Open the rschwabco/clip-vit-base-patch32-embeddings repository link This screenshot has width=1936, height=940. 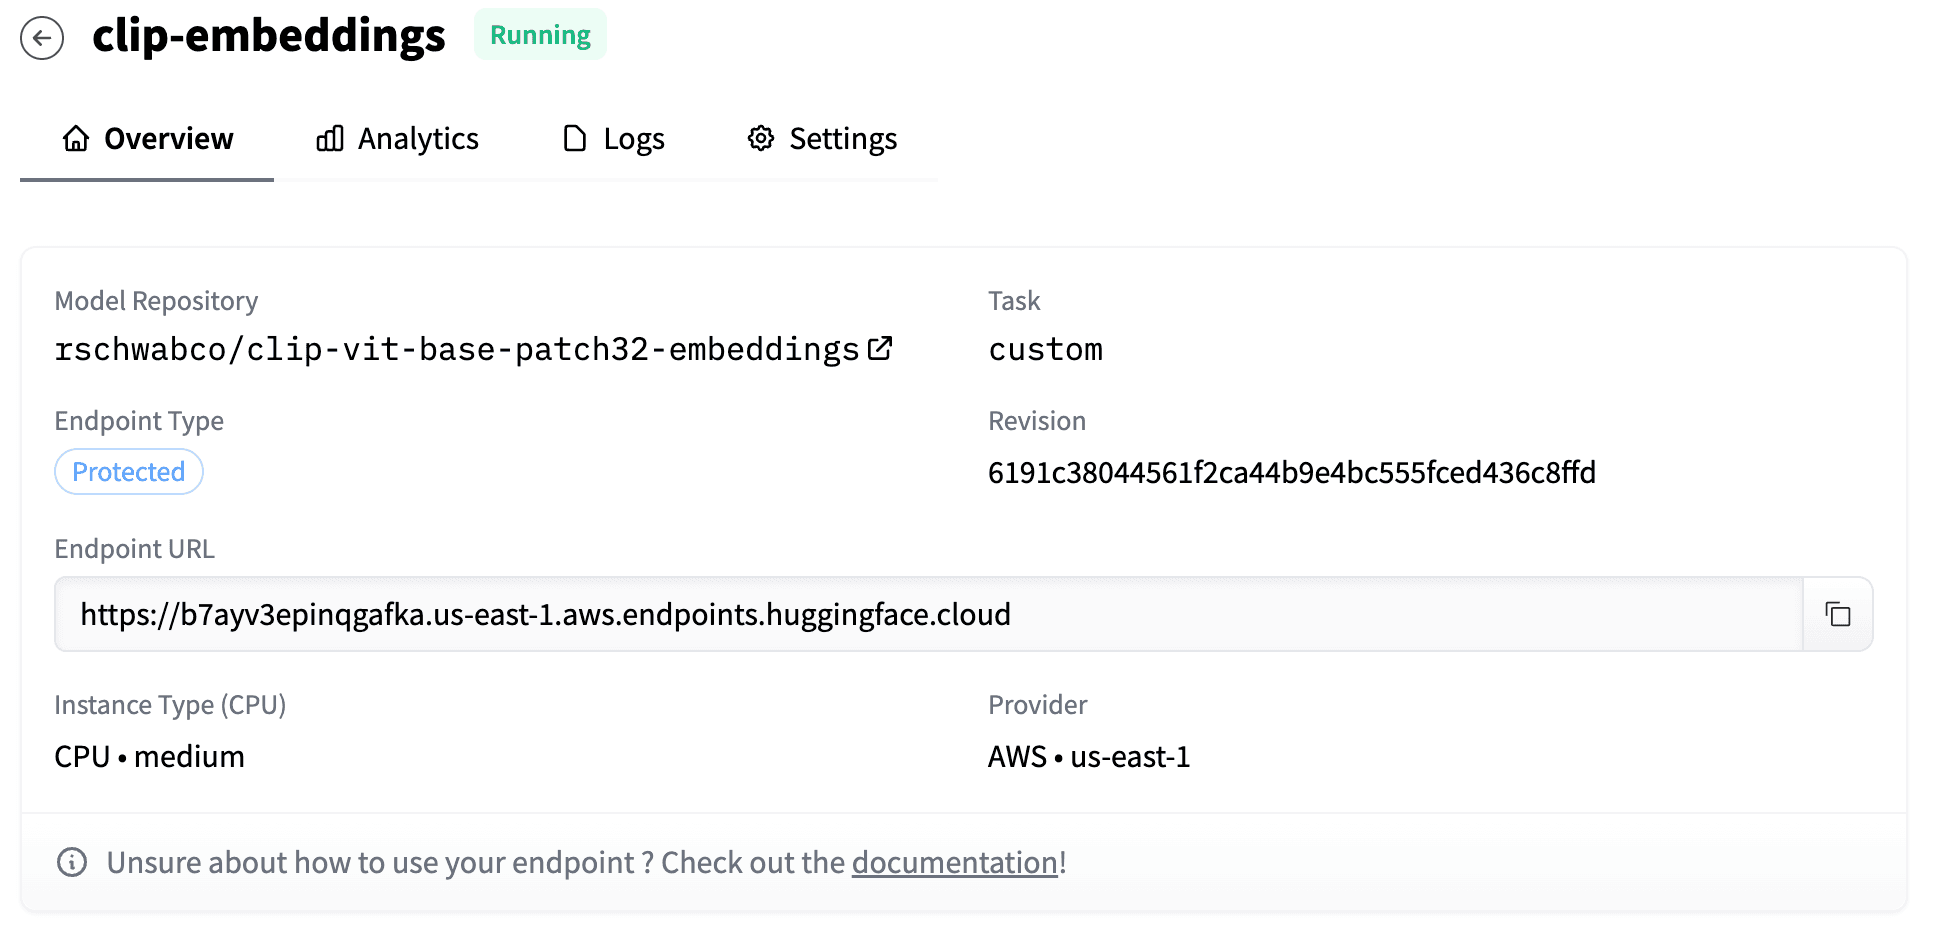(457, 349)
